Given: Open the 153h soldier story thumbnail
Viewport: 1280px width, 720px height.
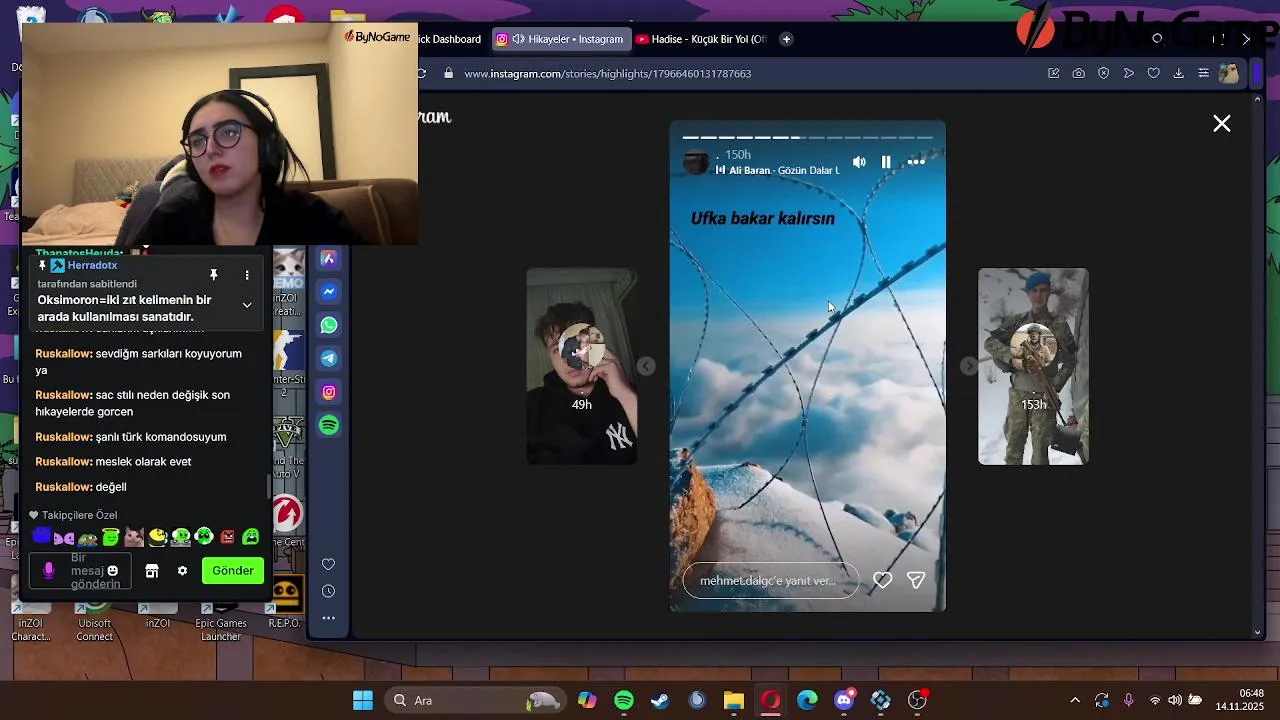Looking at the screenshot, I should click(1033, 366).
